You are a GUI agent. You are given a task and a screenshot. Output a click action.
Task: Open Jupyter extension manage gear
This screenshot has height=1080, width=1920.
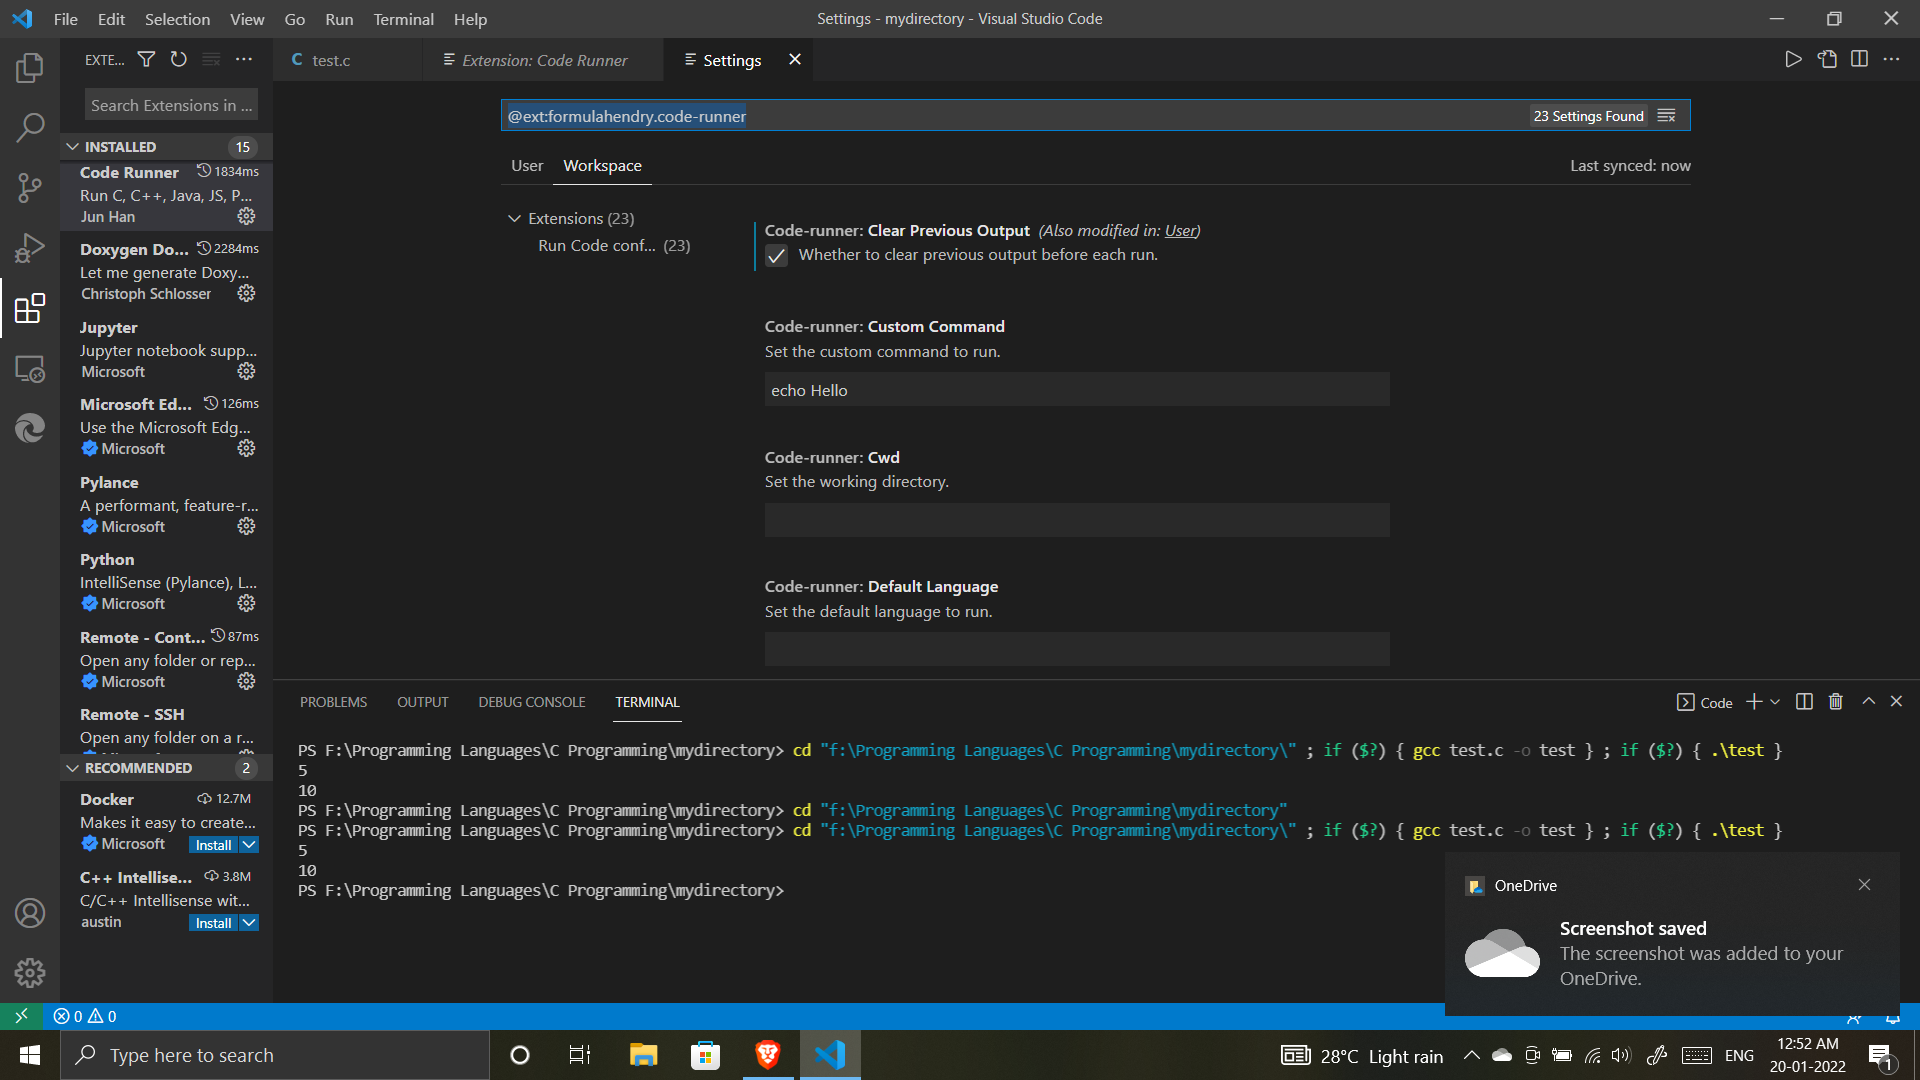pyautogui.click(x=246, y=371)
